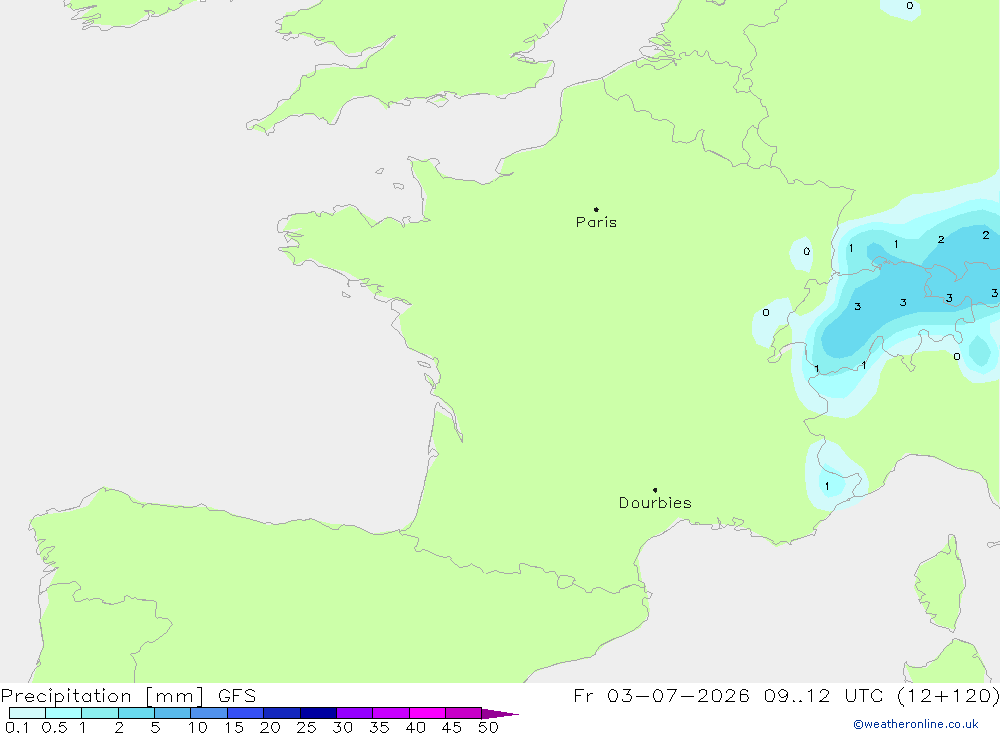This screenshot has height=733, width=1000.
Task: Click the Precipitation [mm] GFS title
Action: coord(128,695)
